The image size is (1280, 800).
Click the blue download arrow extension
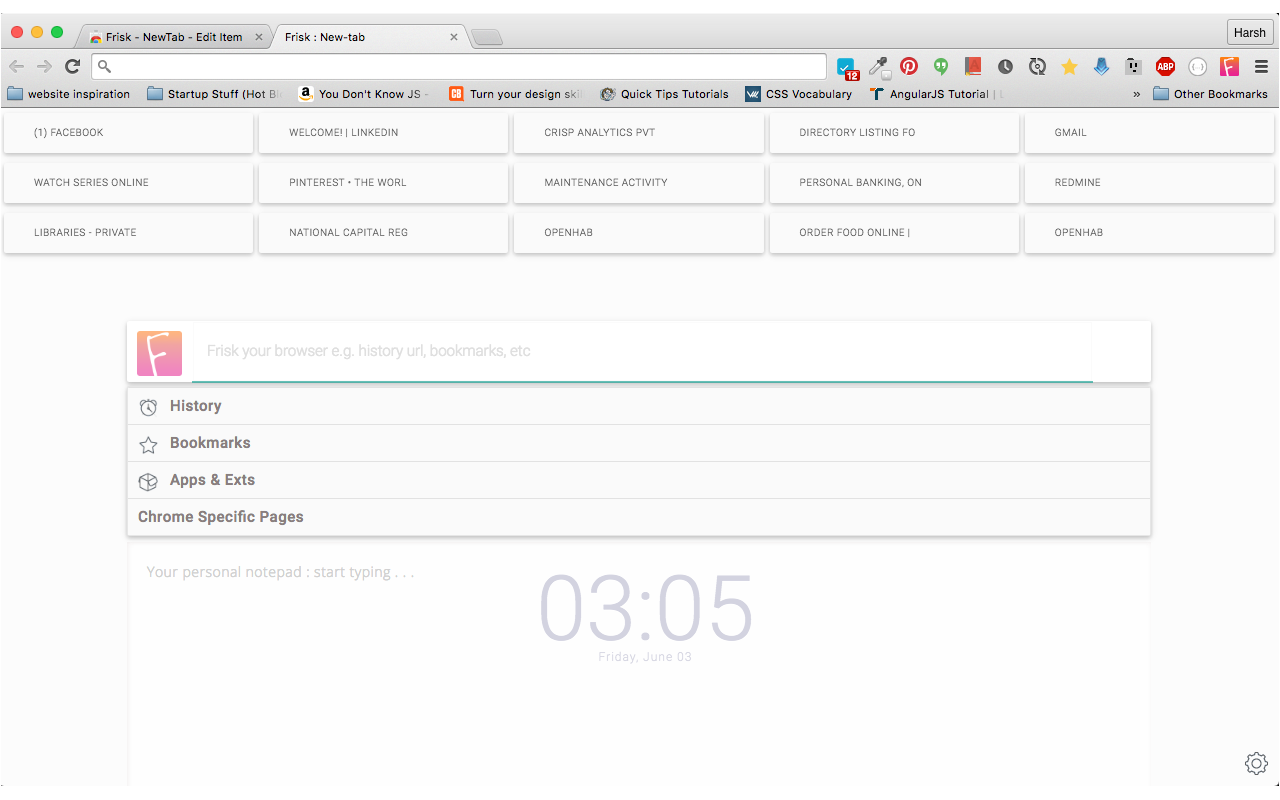[1101, 66]
